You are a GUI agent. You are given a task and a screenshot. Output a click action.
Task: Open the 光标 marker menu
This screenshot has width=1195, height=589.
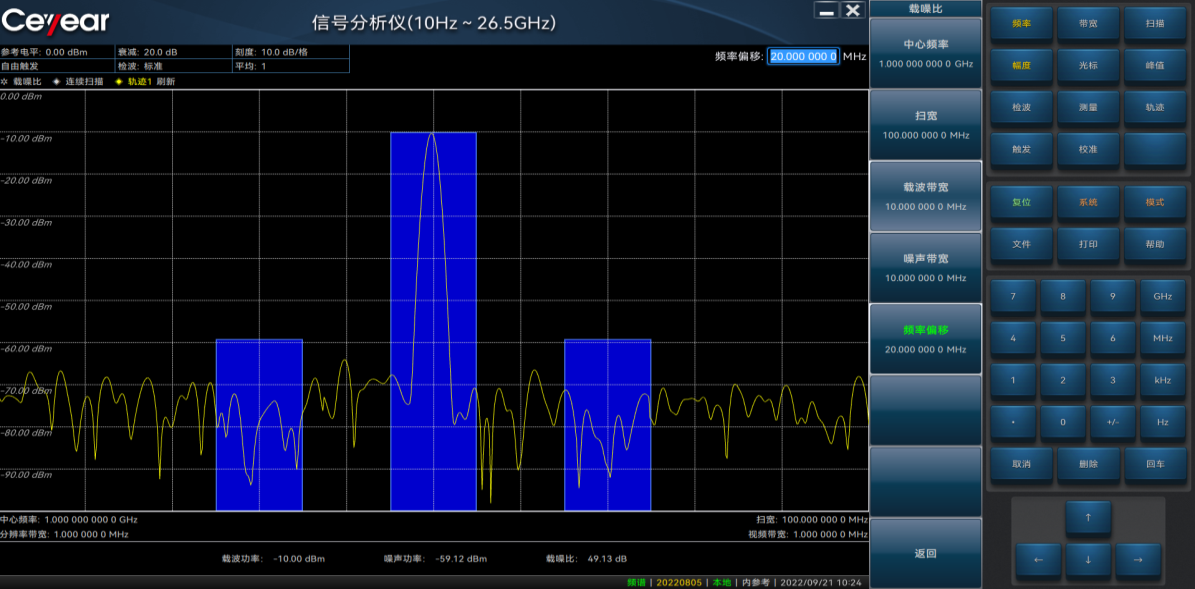point(1088,65)
